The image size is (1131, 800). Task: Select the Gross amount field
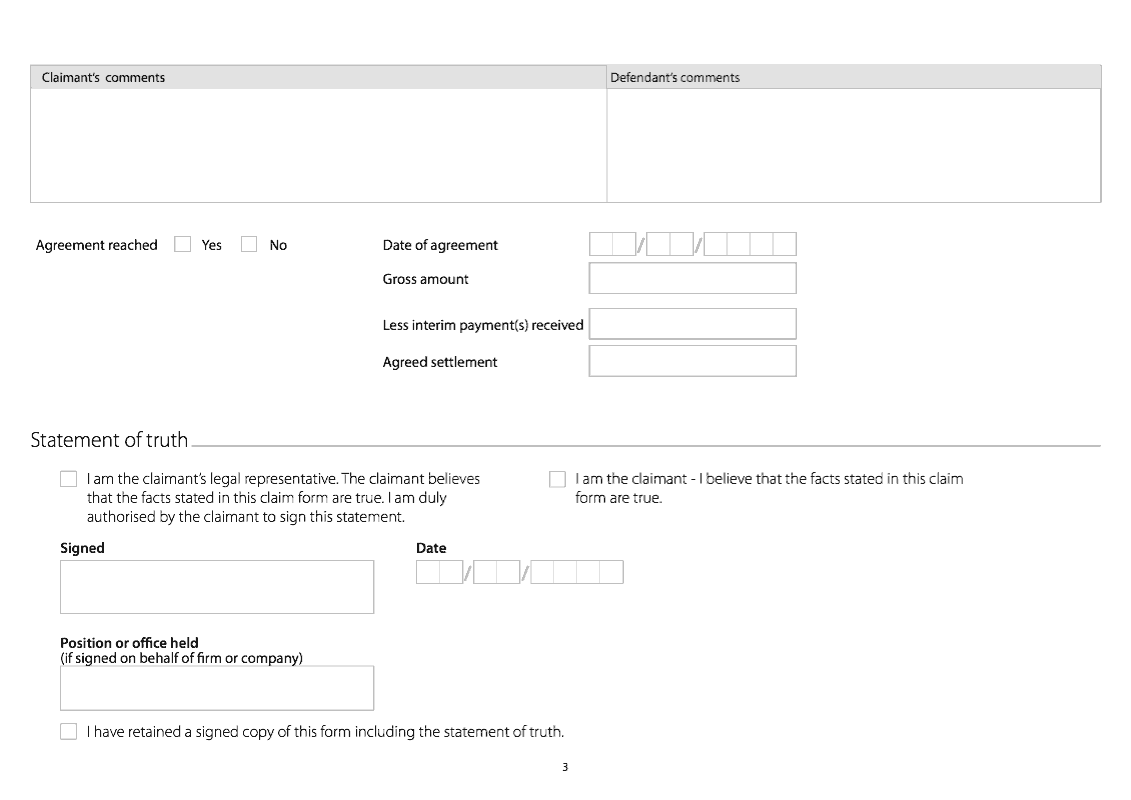(x=692, y=278)
